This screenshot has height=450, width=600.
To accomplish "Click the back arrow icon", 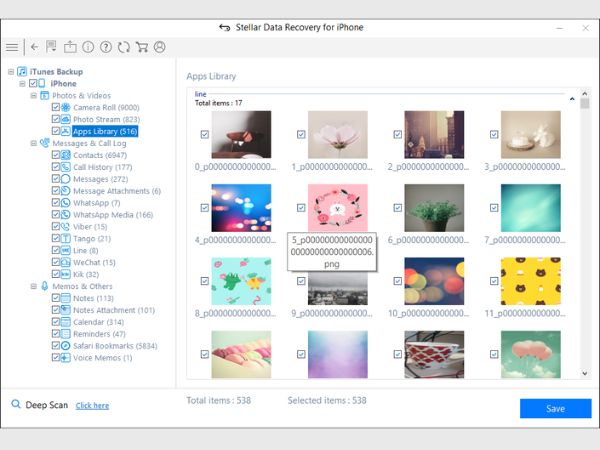I will (34, 46).
